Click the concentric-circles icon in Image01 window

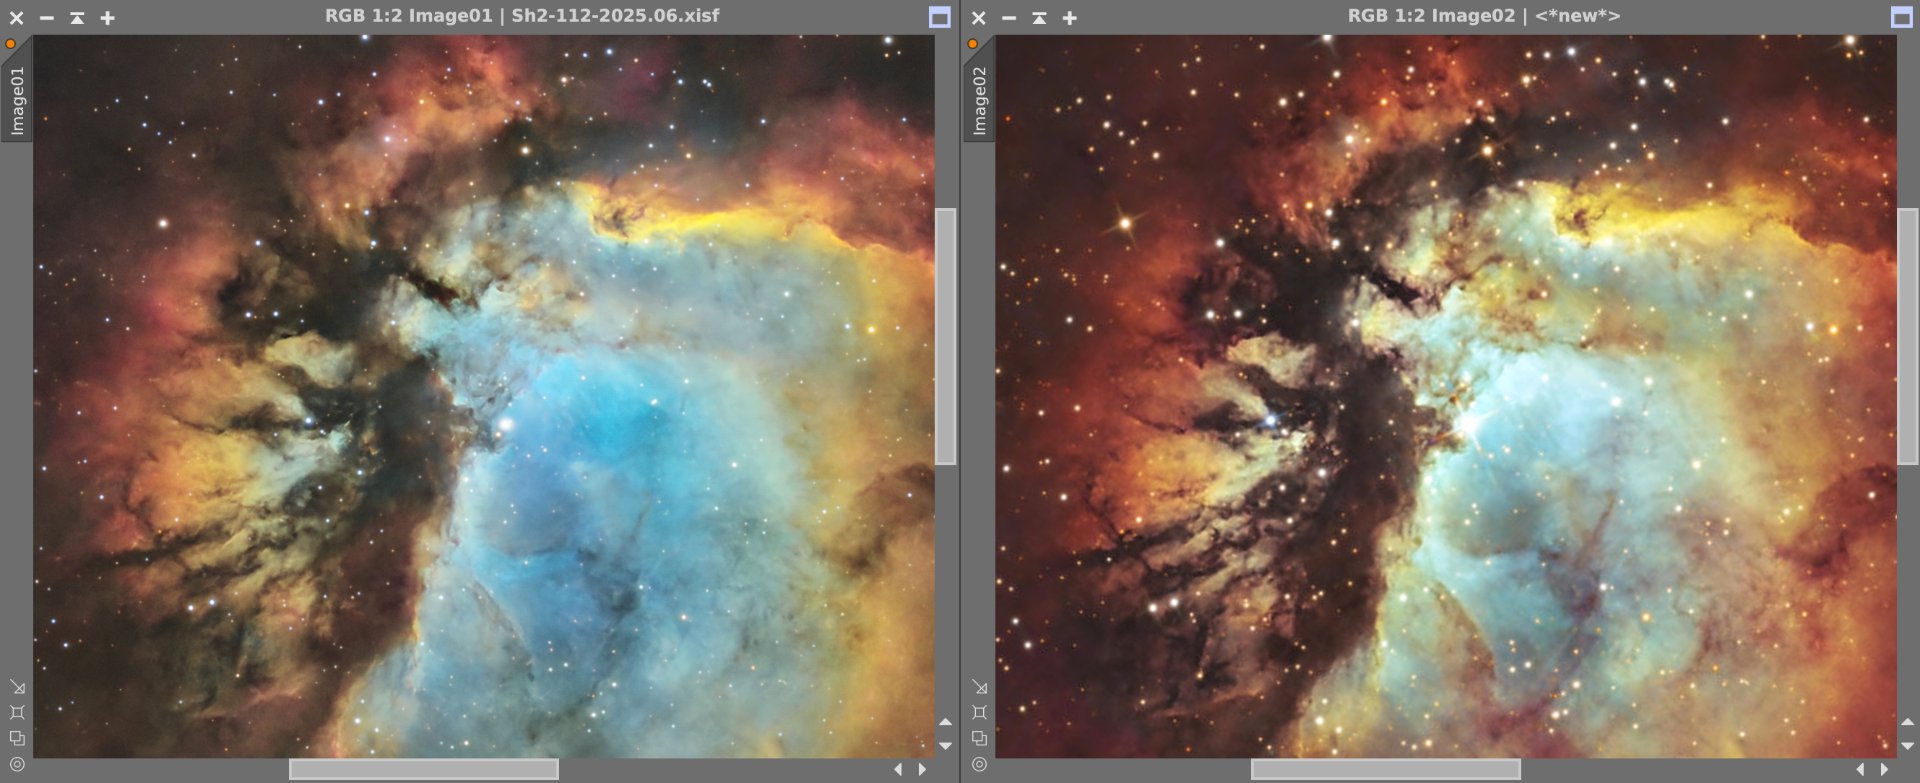[17, 764]
